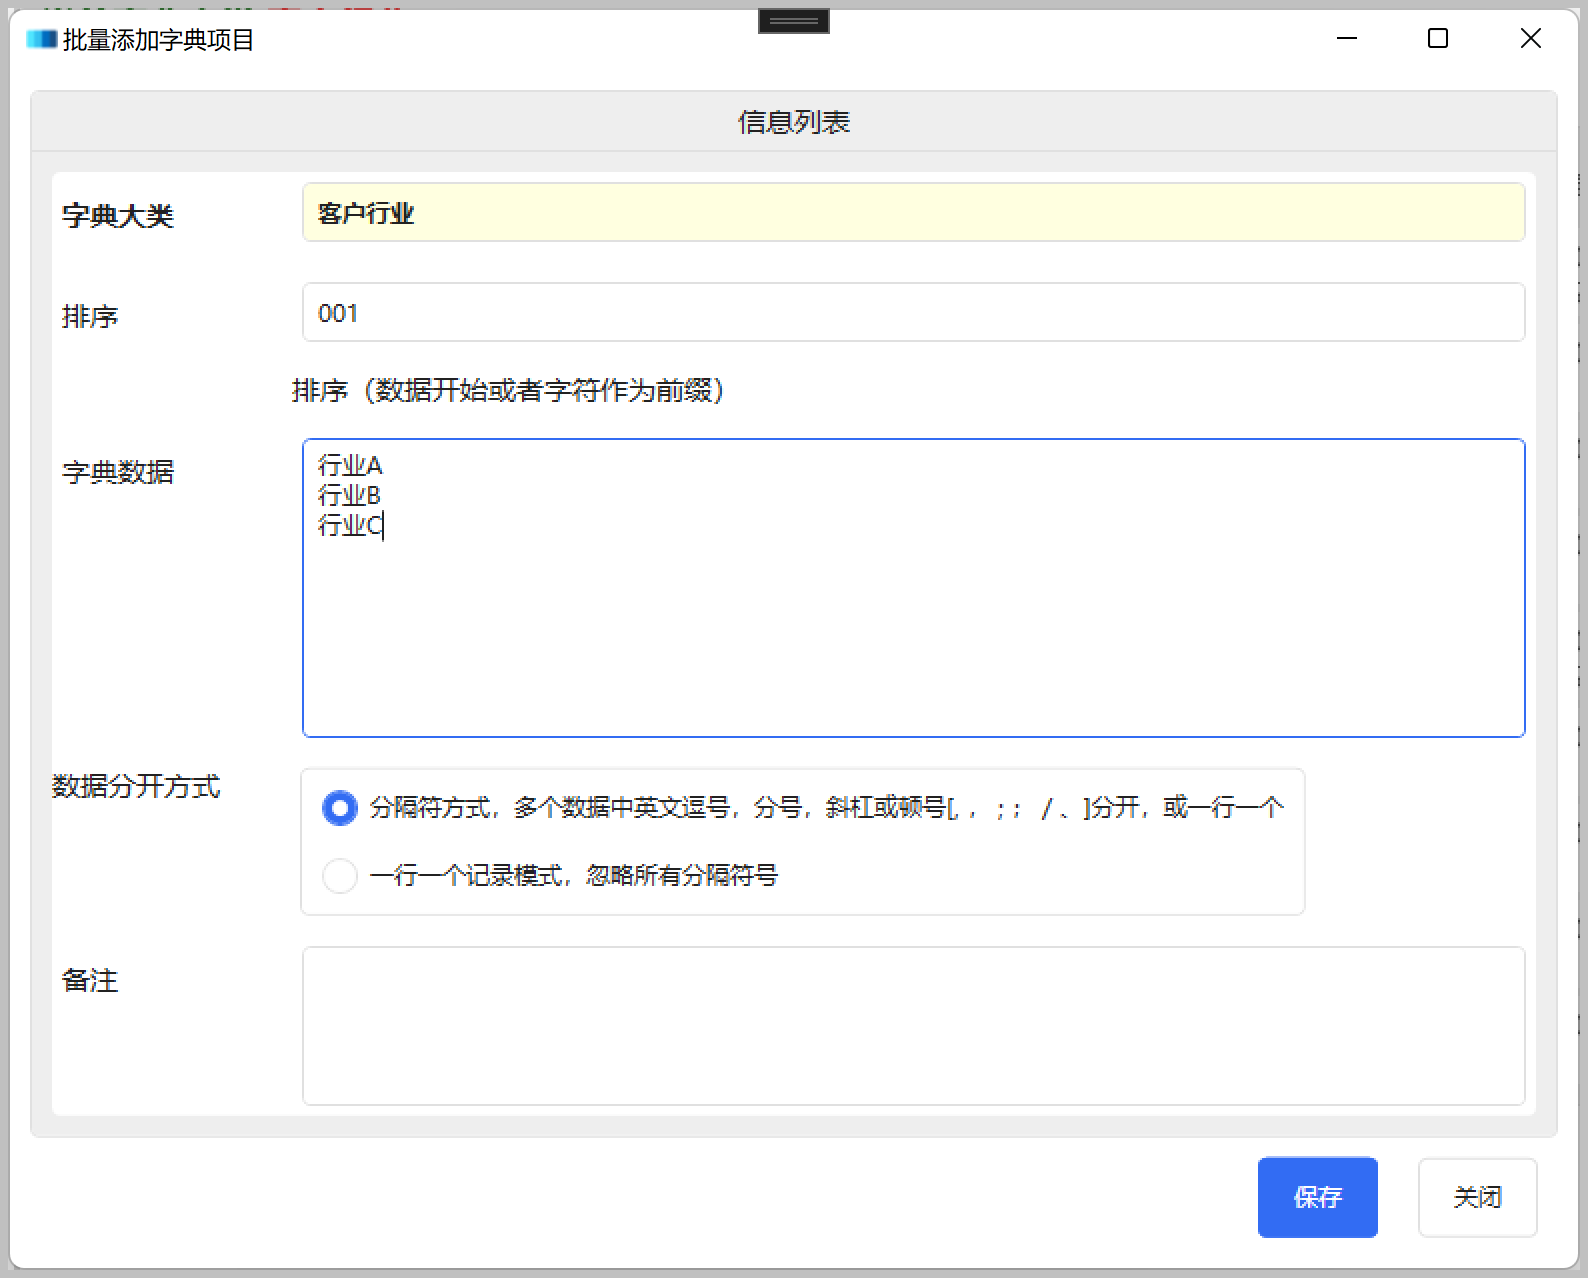Focus the empty 备注 text area

912,1026
